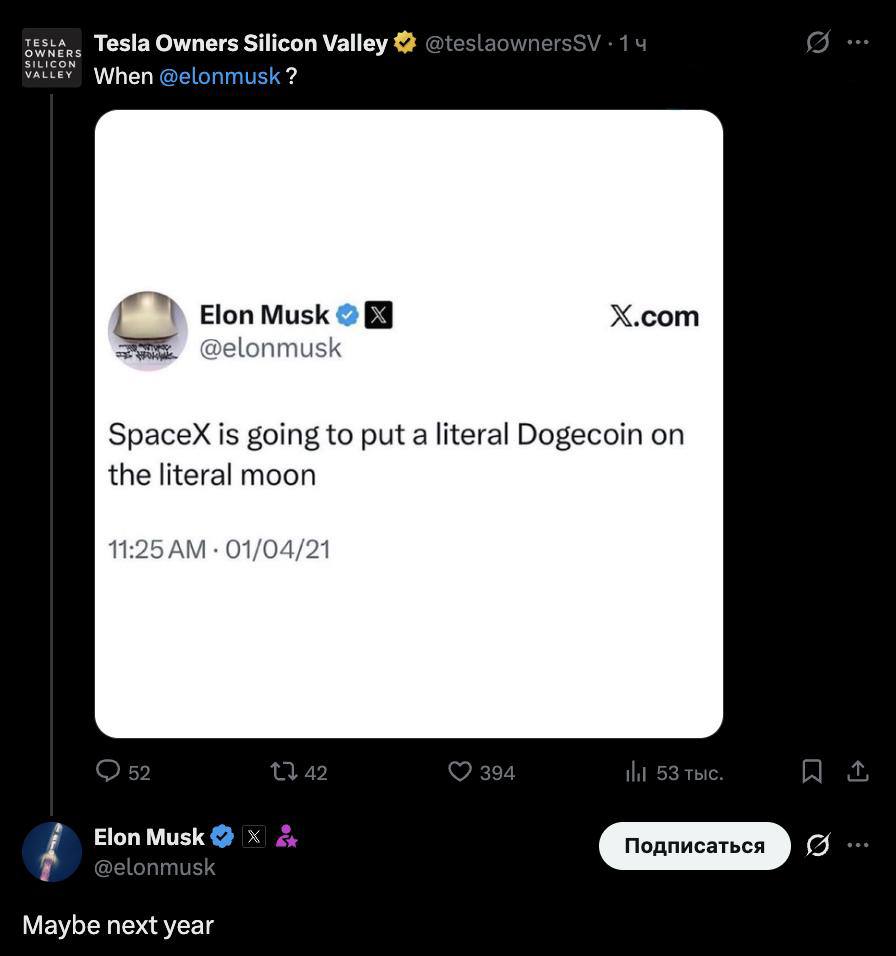Click the reply icon under Tesla Owners post

coord(108,772)
